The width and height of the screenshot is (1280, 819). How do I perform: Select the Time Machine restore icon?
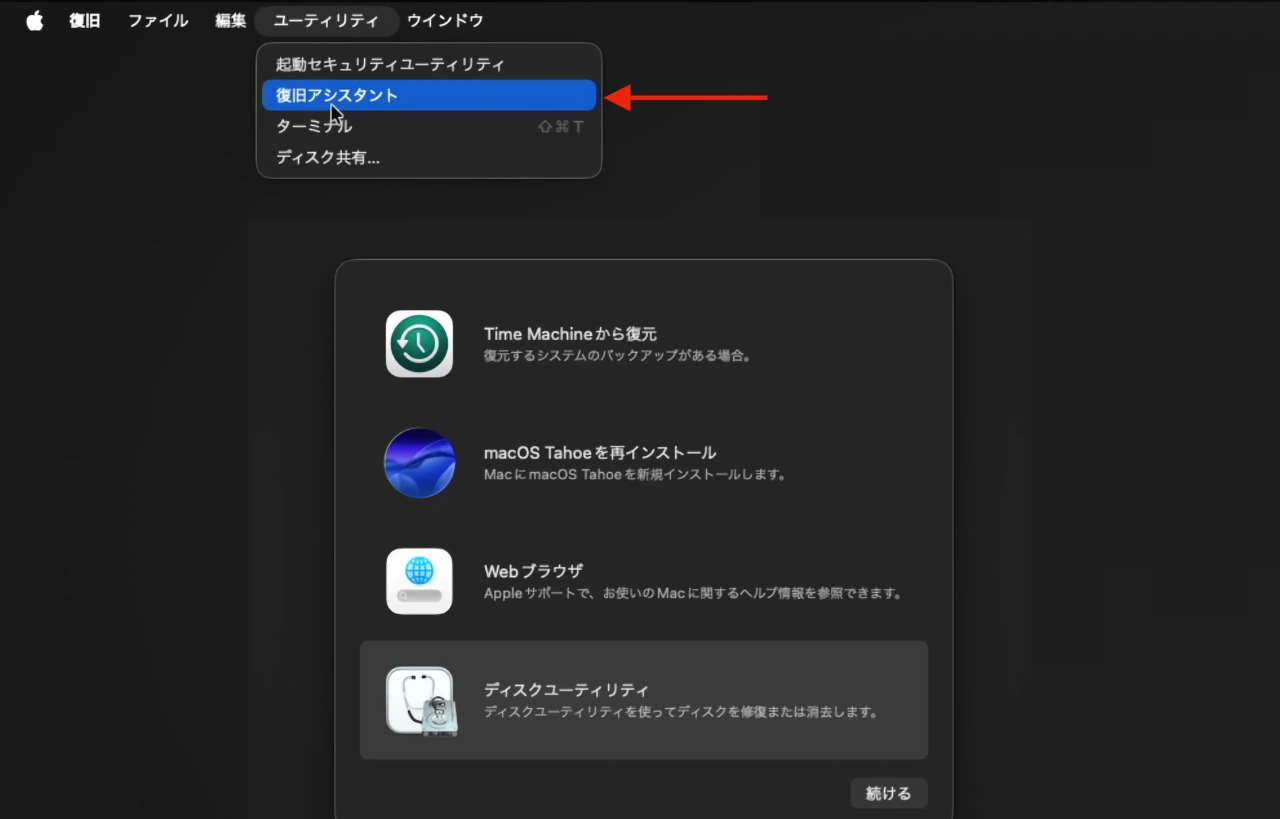[x=419, y=343]
